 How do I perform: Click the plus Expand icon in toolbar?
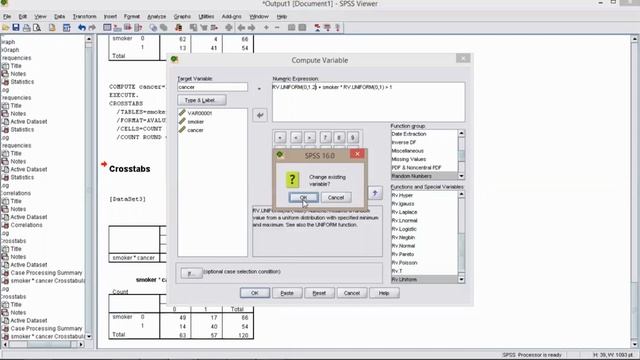[x=266, y=28]
